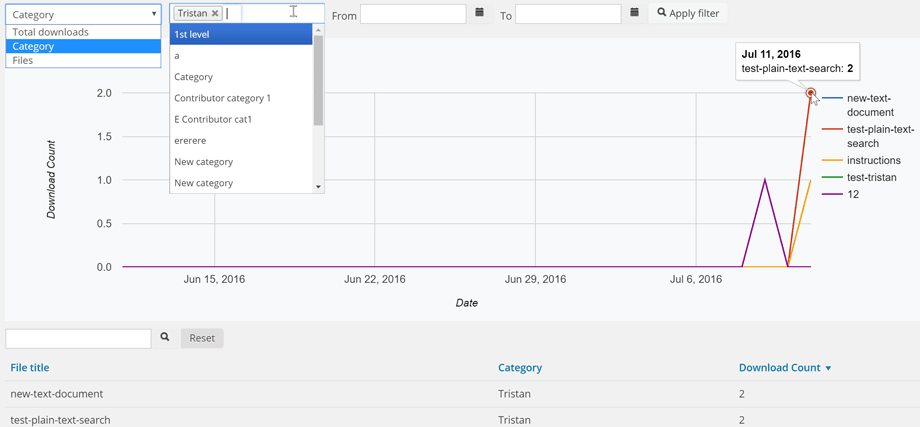Click new-text-document table row title
This screenshot has width=920, height=427.
click(57, 394)
